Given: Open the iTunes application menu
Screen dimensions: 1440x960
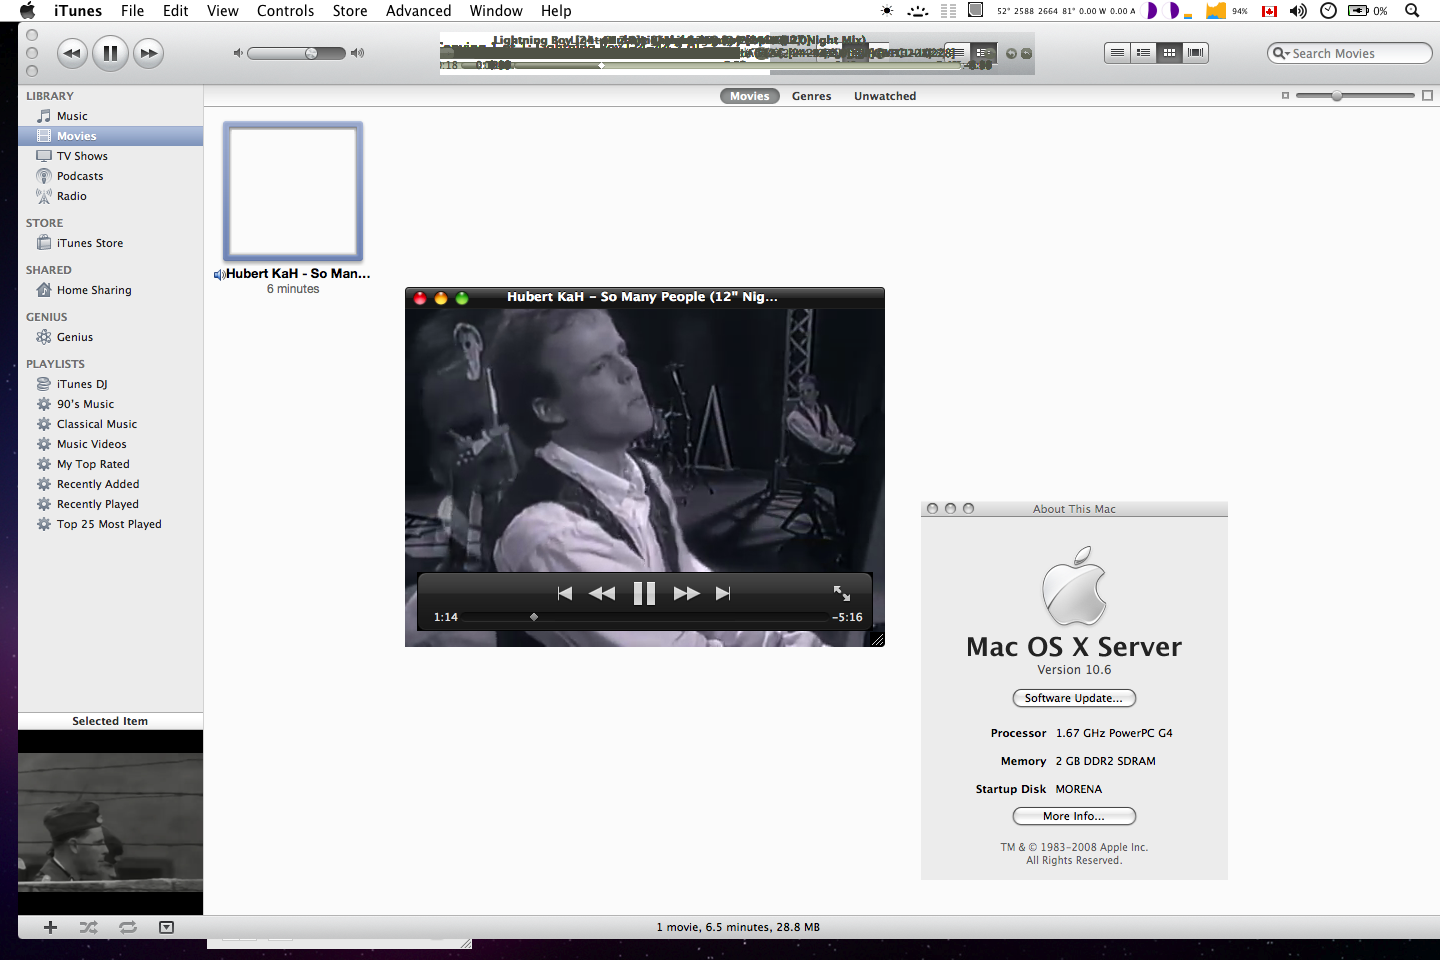Looking at the screenshot, I should click(x=78, y=11).
